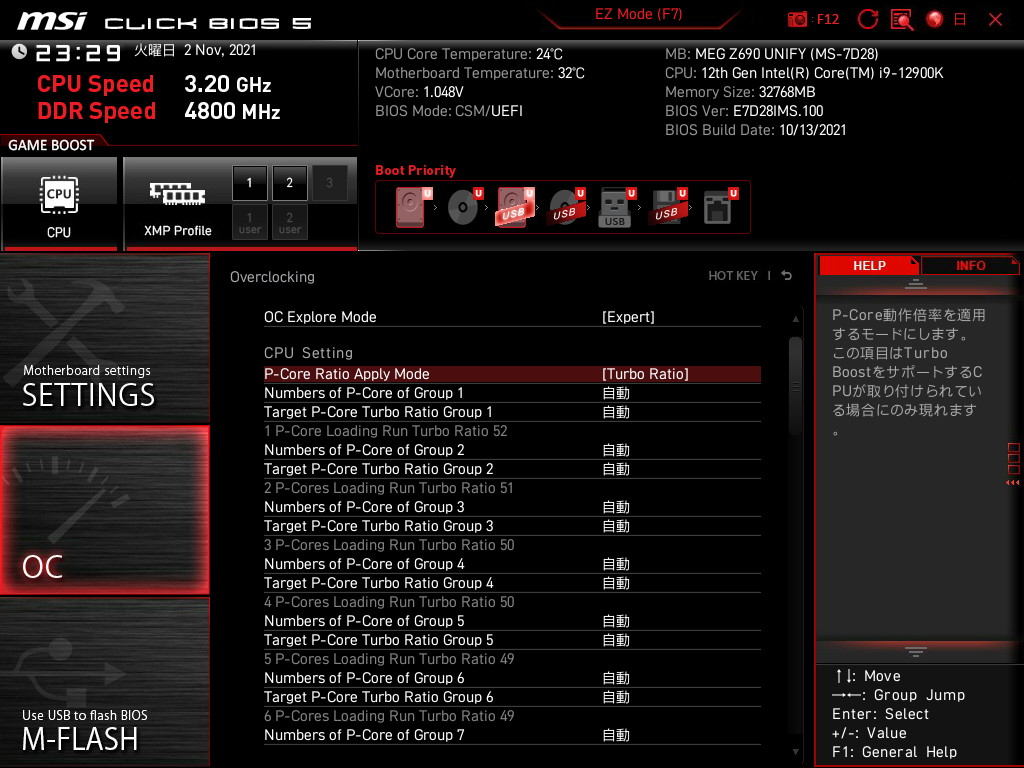Switch to the INFO tab
Image resolution: width=1024 pixels, height=768 pixels.
pyautogui.click(x=970, y=266)
